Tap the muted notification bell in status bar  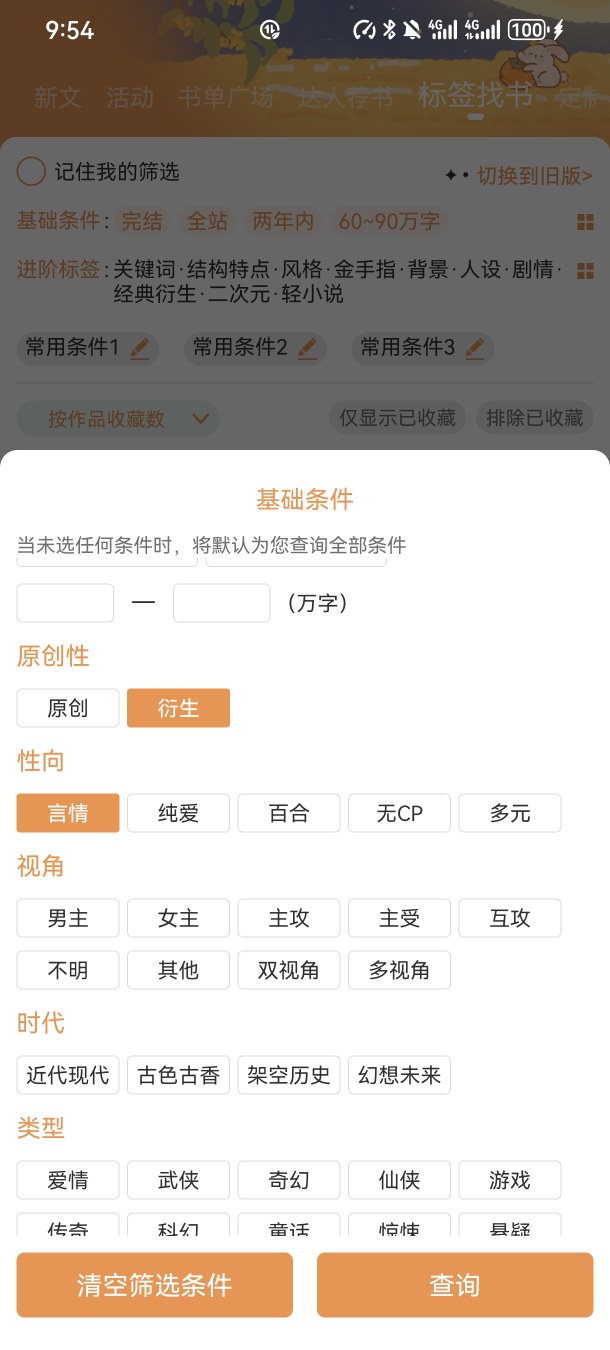click(x=411, y=30)
